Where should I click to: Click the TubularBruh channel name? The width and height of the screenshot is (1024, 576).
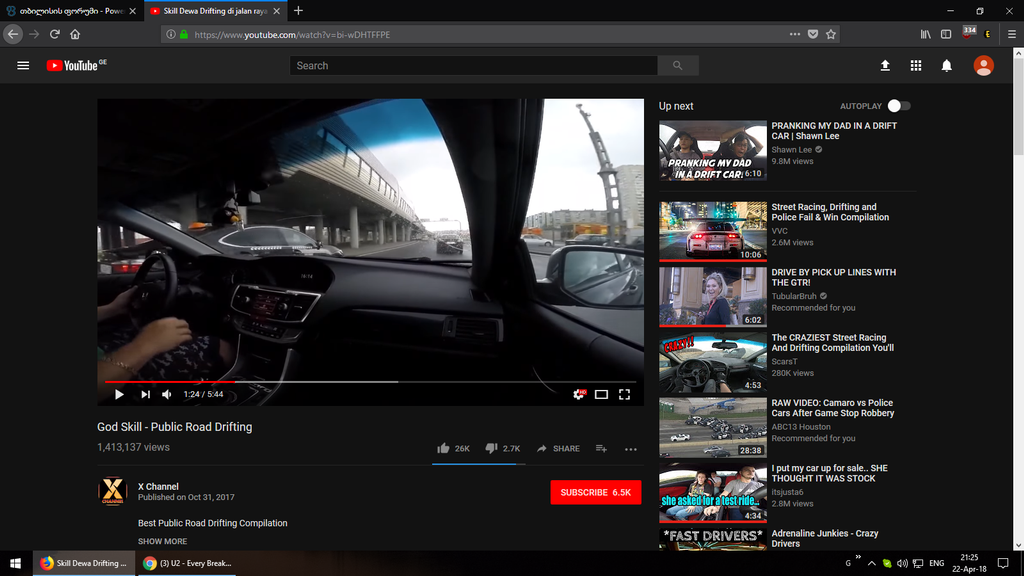(794, 296)
